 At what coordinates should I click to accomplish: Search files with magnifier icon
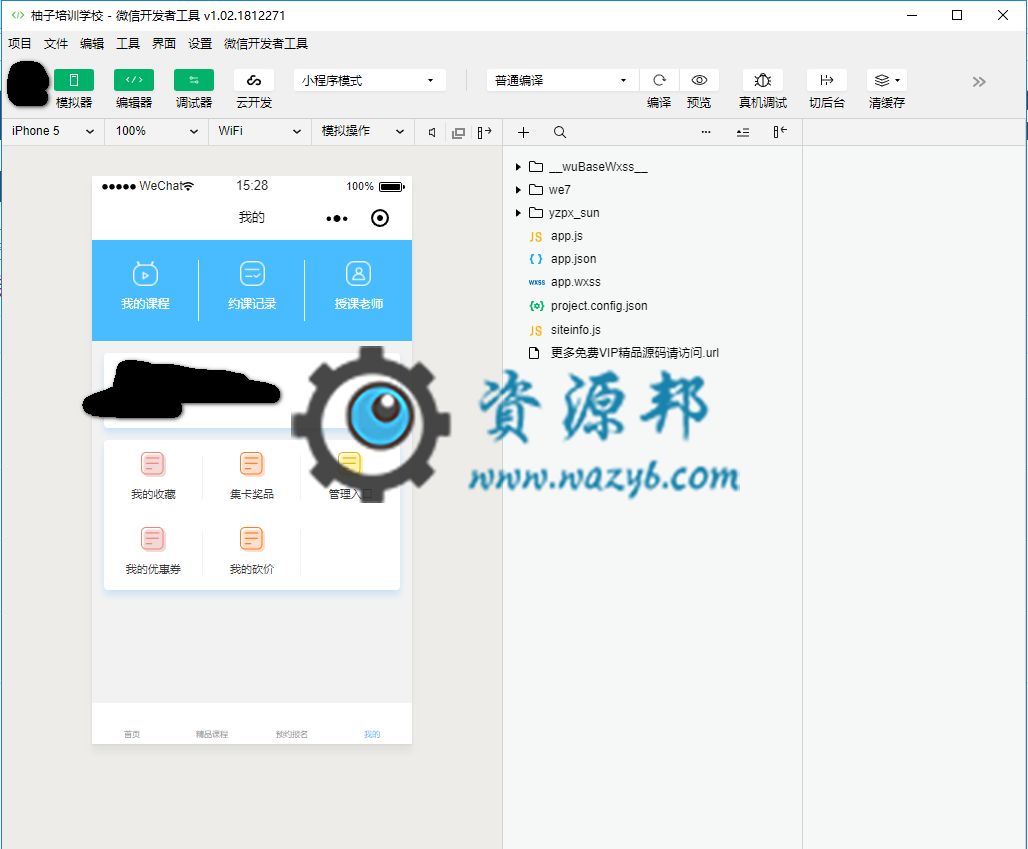tap(560, 132)
